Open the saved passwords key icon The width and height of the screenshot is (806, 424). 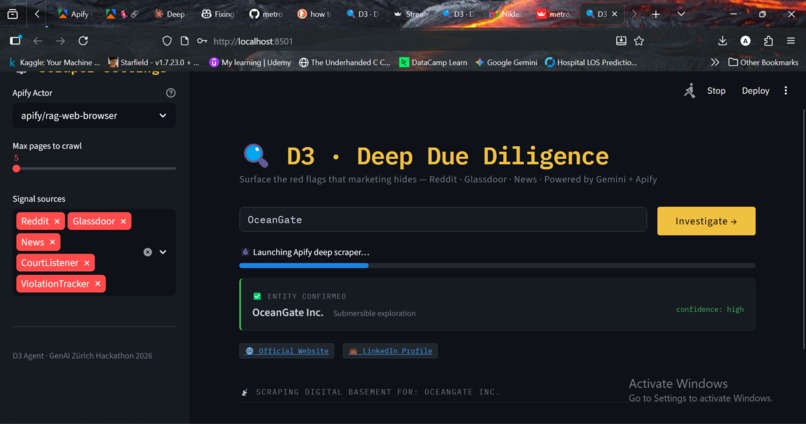click(202, 41)
